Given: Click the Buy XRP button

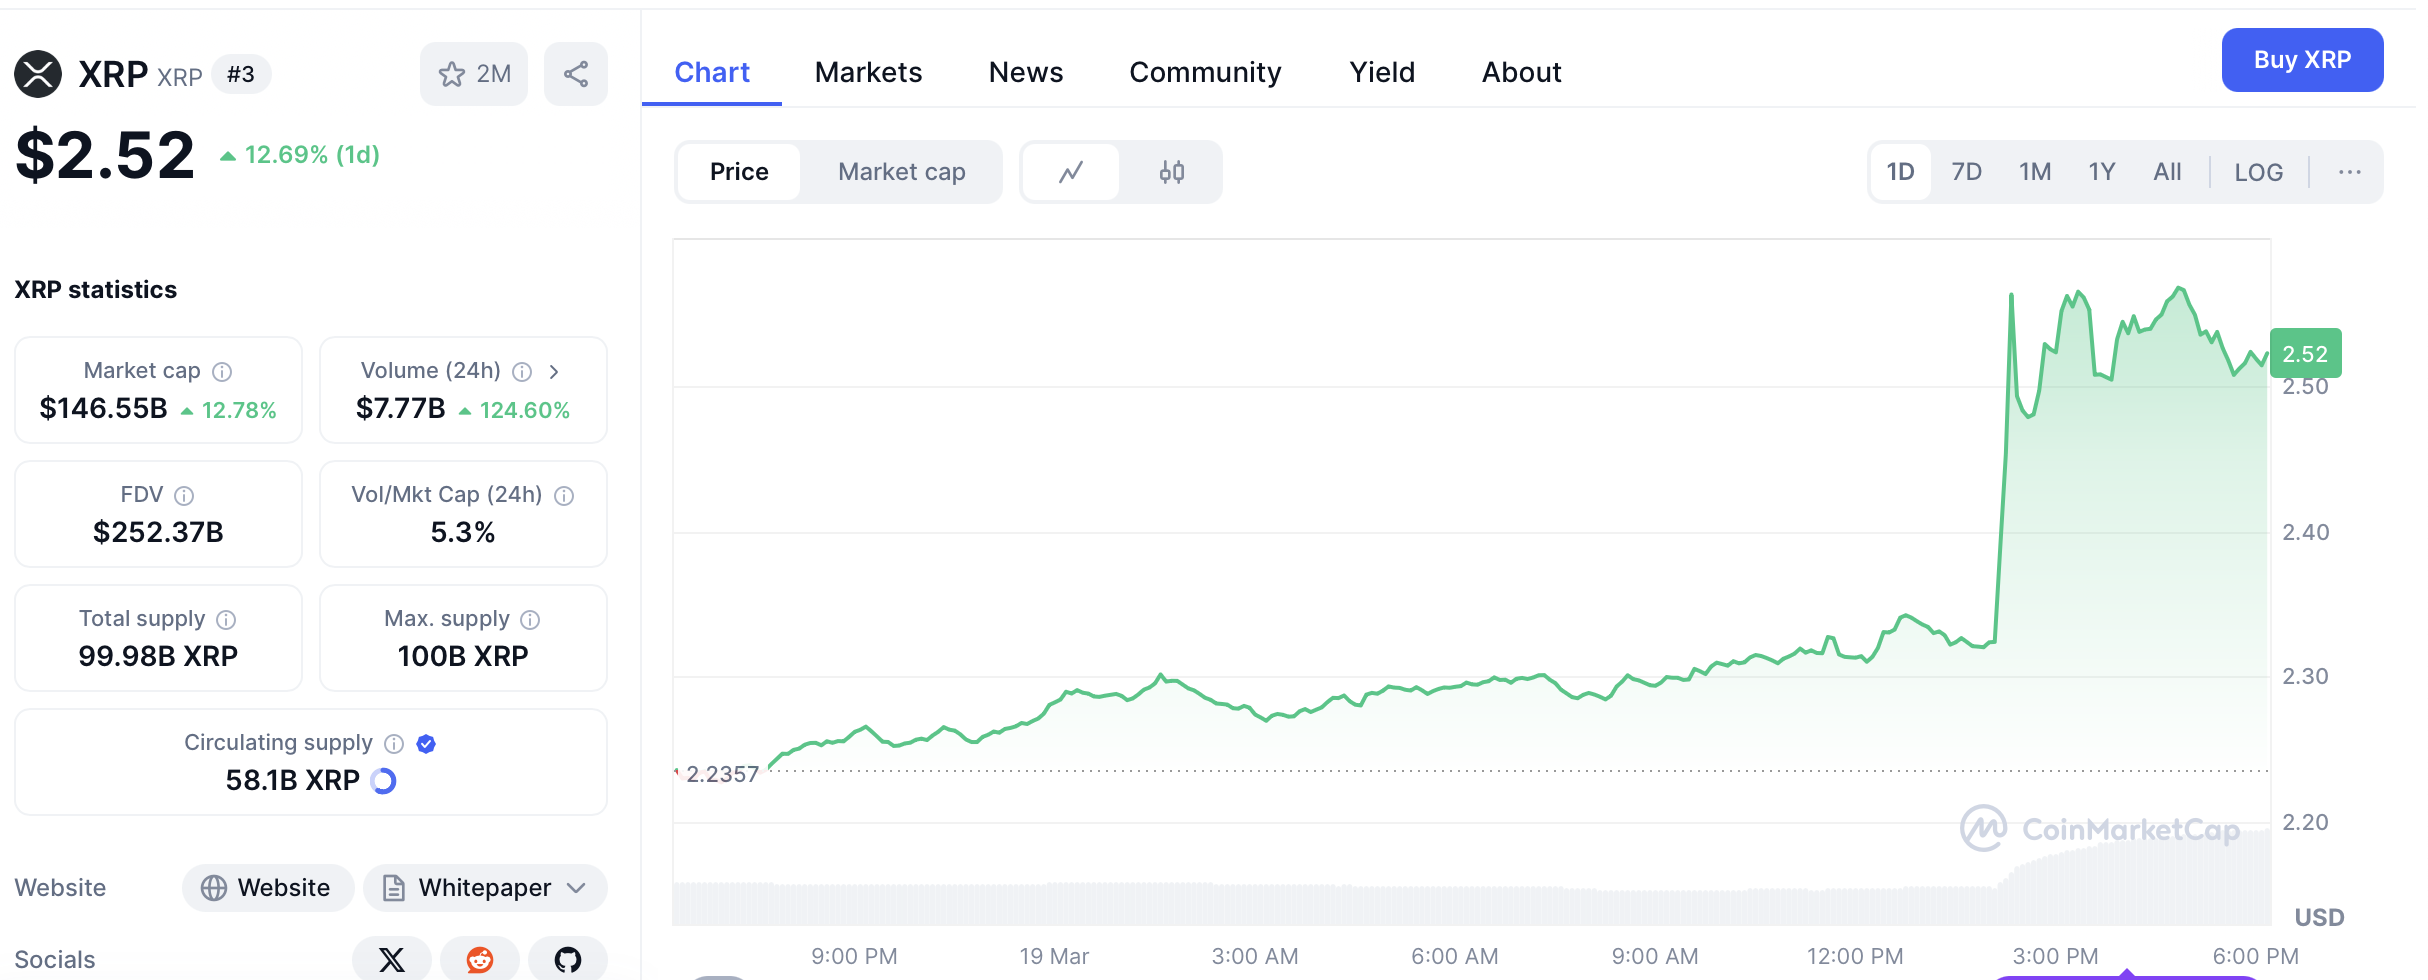Looking at the screenshot, I should [x=2302, y=60].
